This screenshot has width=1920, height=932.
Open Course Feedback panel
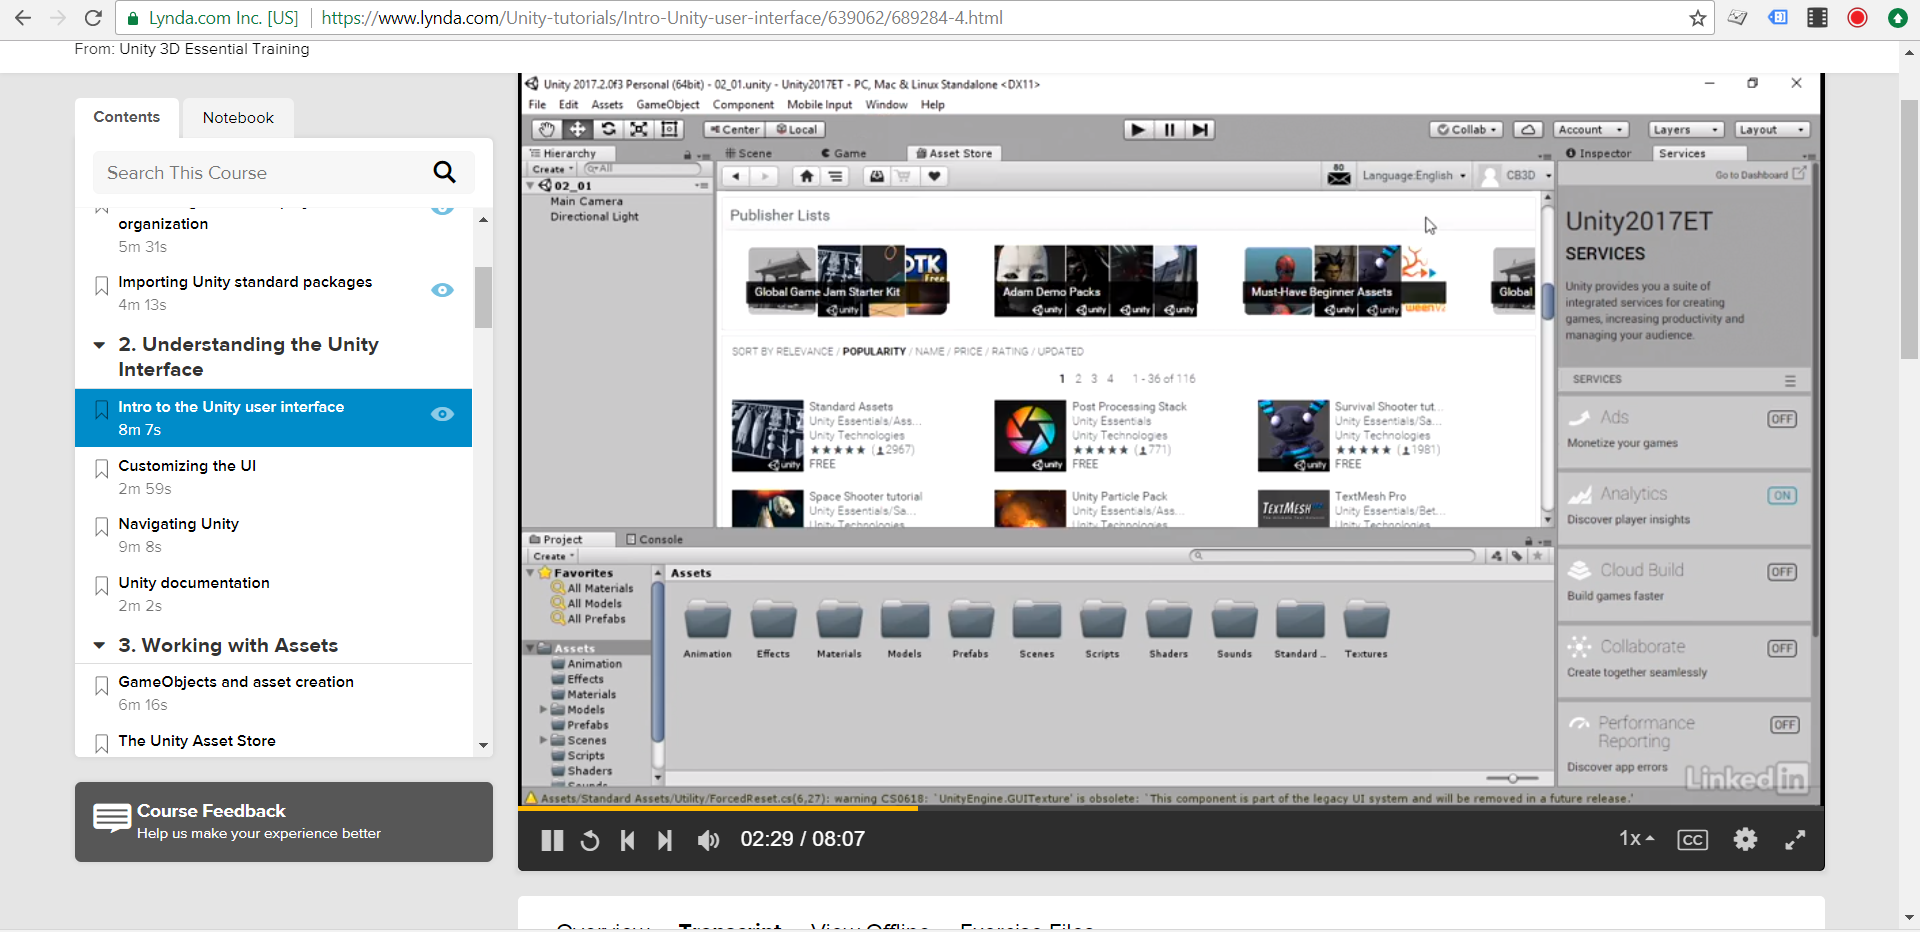click(x=284, y=822)
